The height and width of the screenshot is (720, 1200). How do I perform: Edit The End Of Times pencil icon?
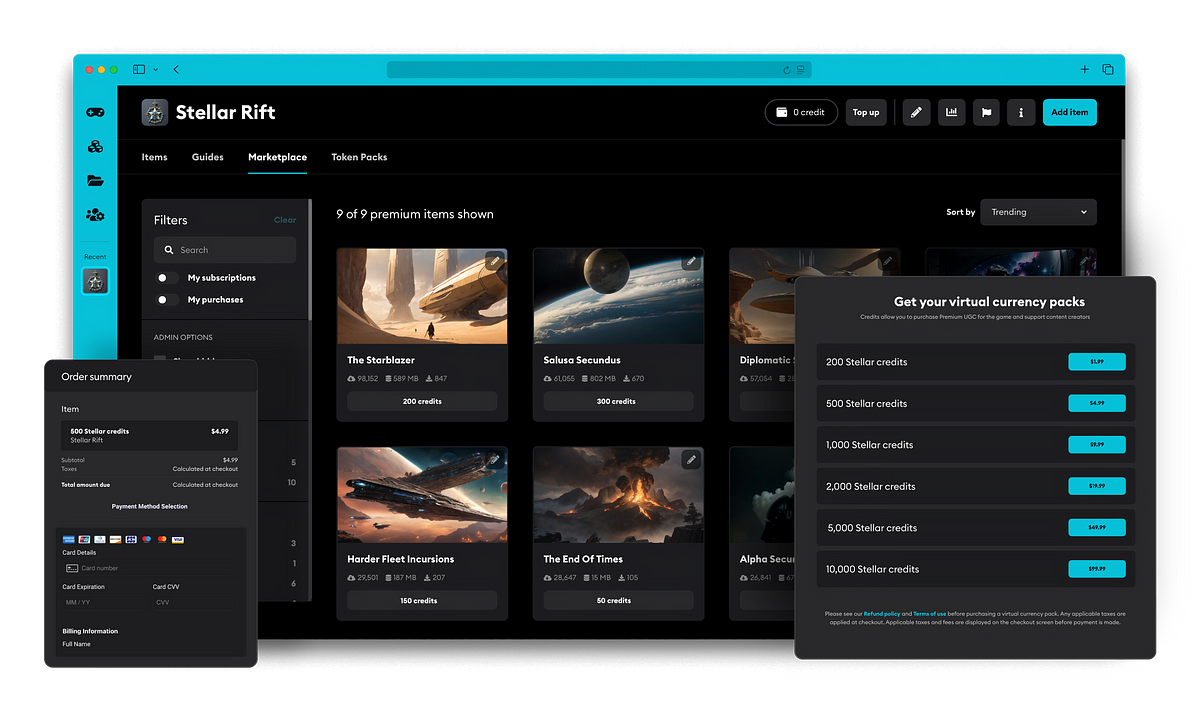pos(690,460)
